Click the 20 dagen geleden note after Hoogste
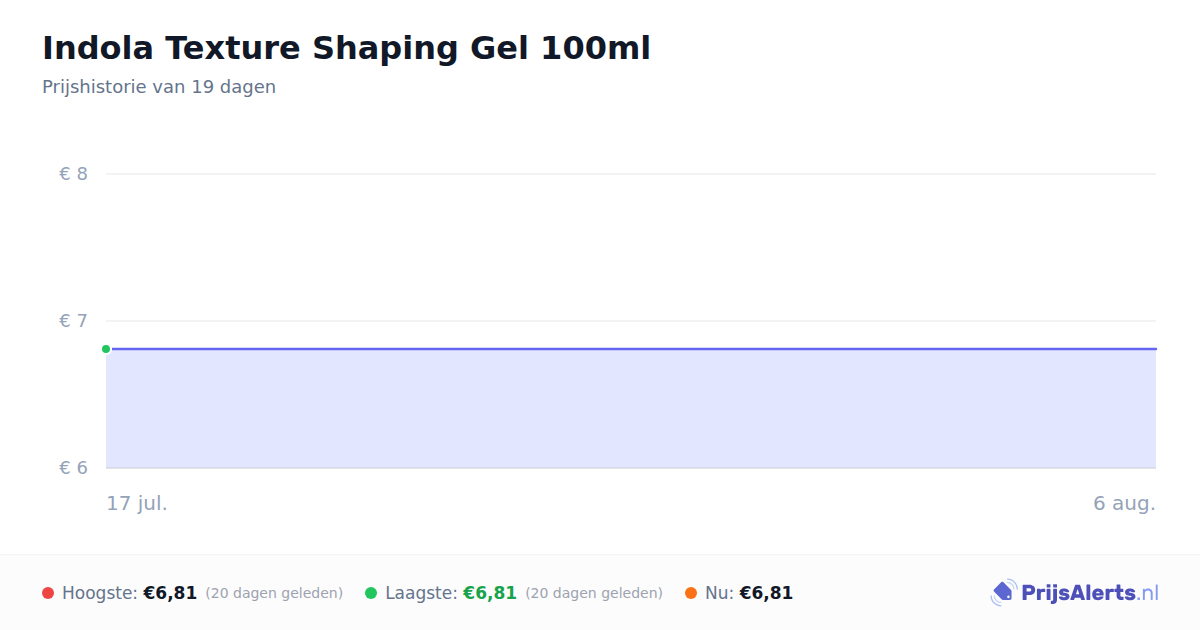This screenshot has height=630, width=1200. [274, 593]
